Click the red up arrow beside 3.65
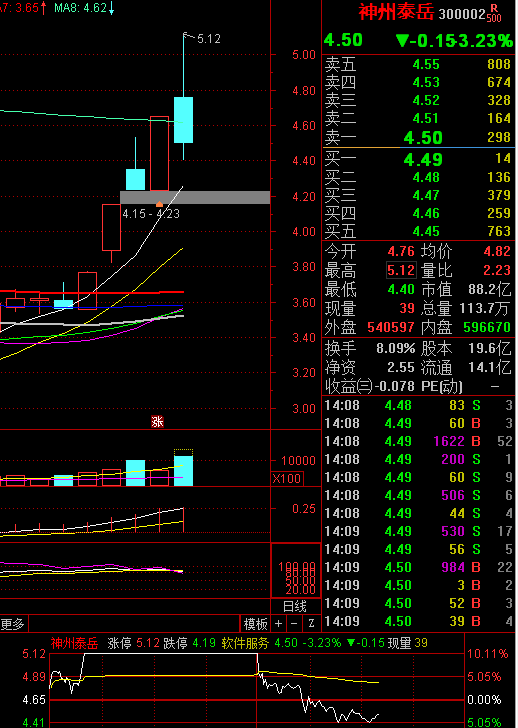 [43, 8]
